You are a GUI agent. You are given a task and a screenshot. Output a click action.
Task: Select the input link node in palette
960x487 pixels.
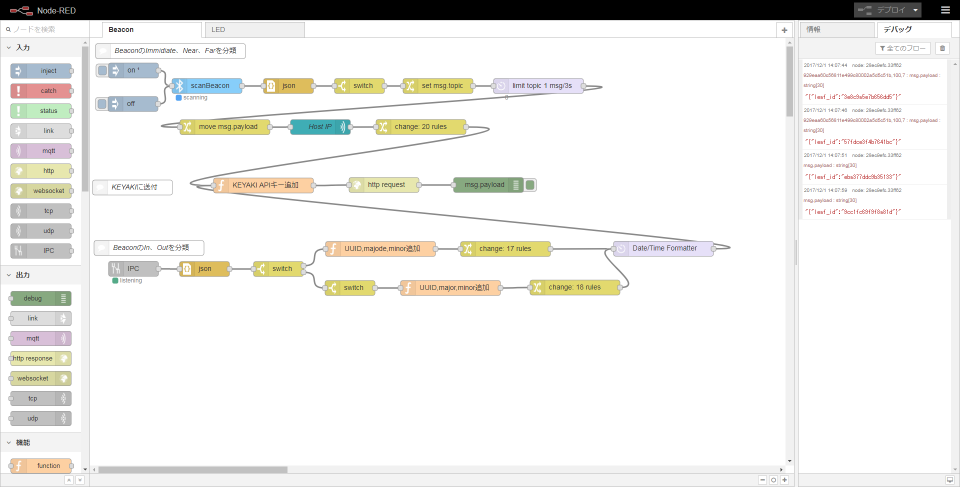pos(41,131)
